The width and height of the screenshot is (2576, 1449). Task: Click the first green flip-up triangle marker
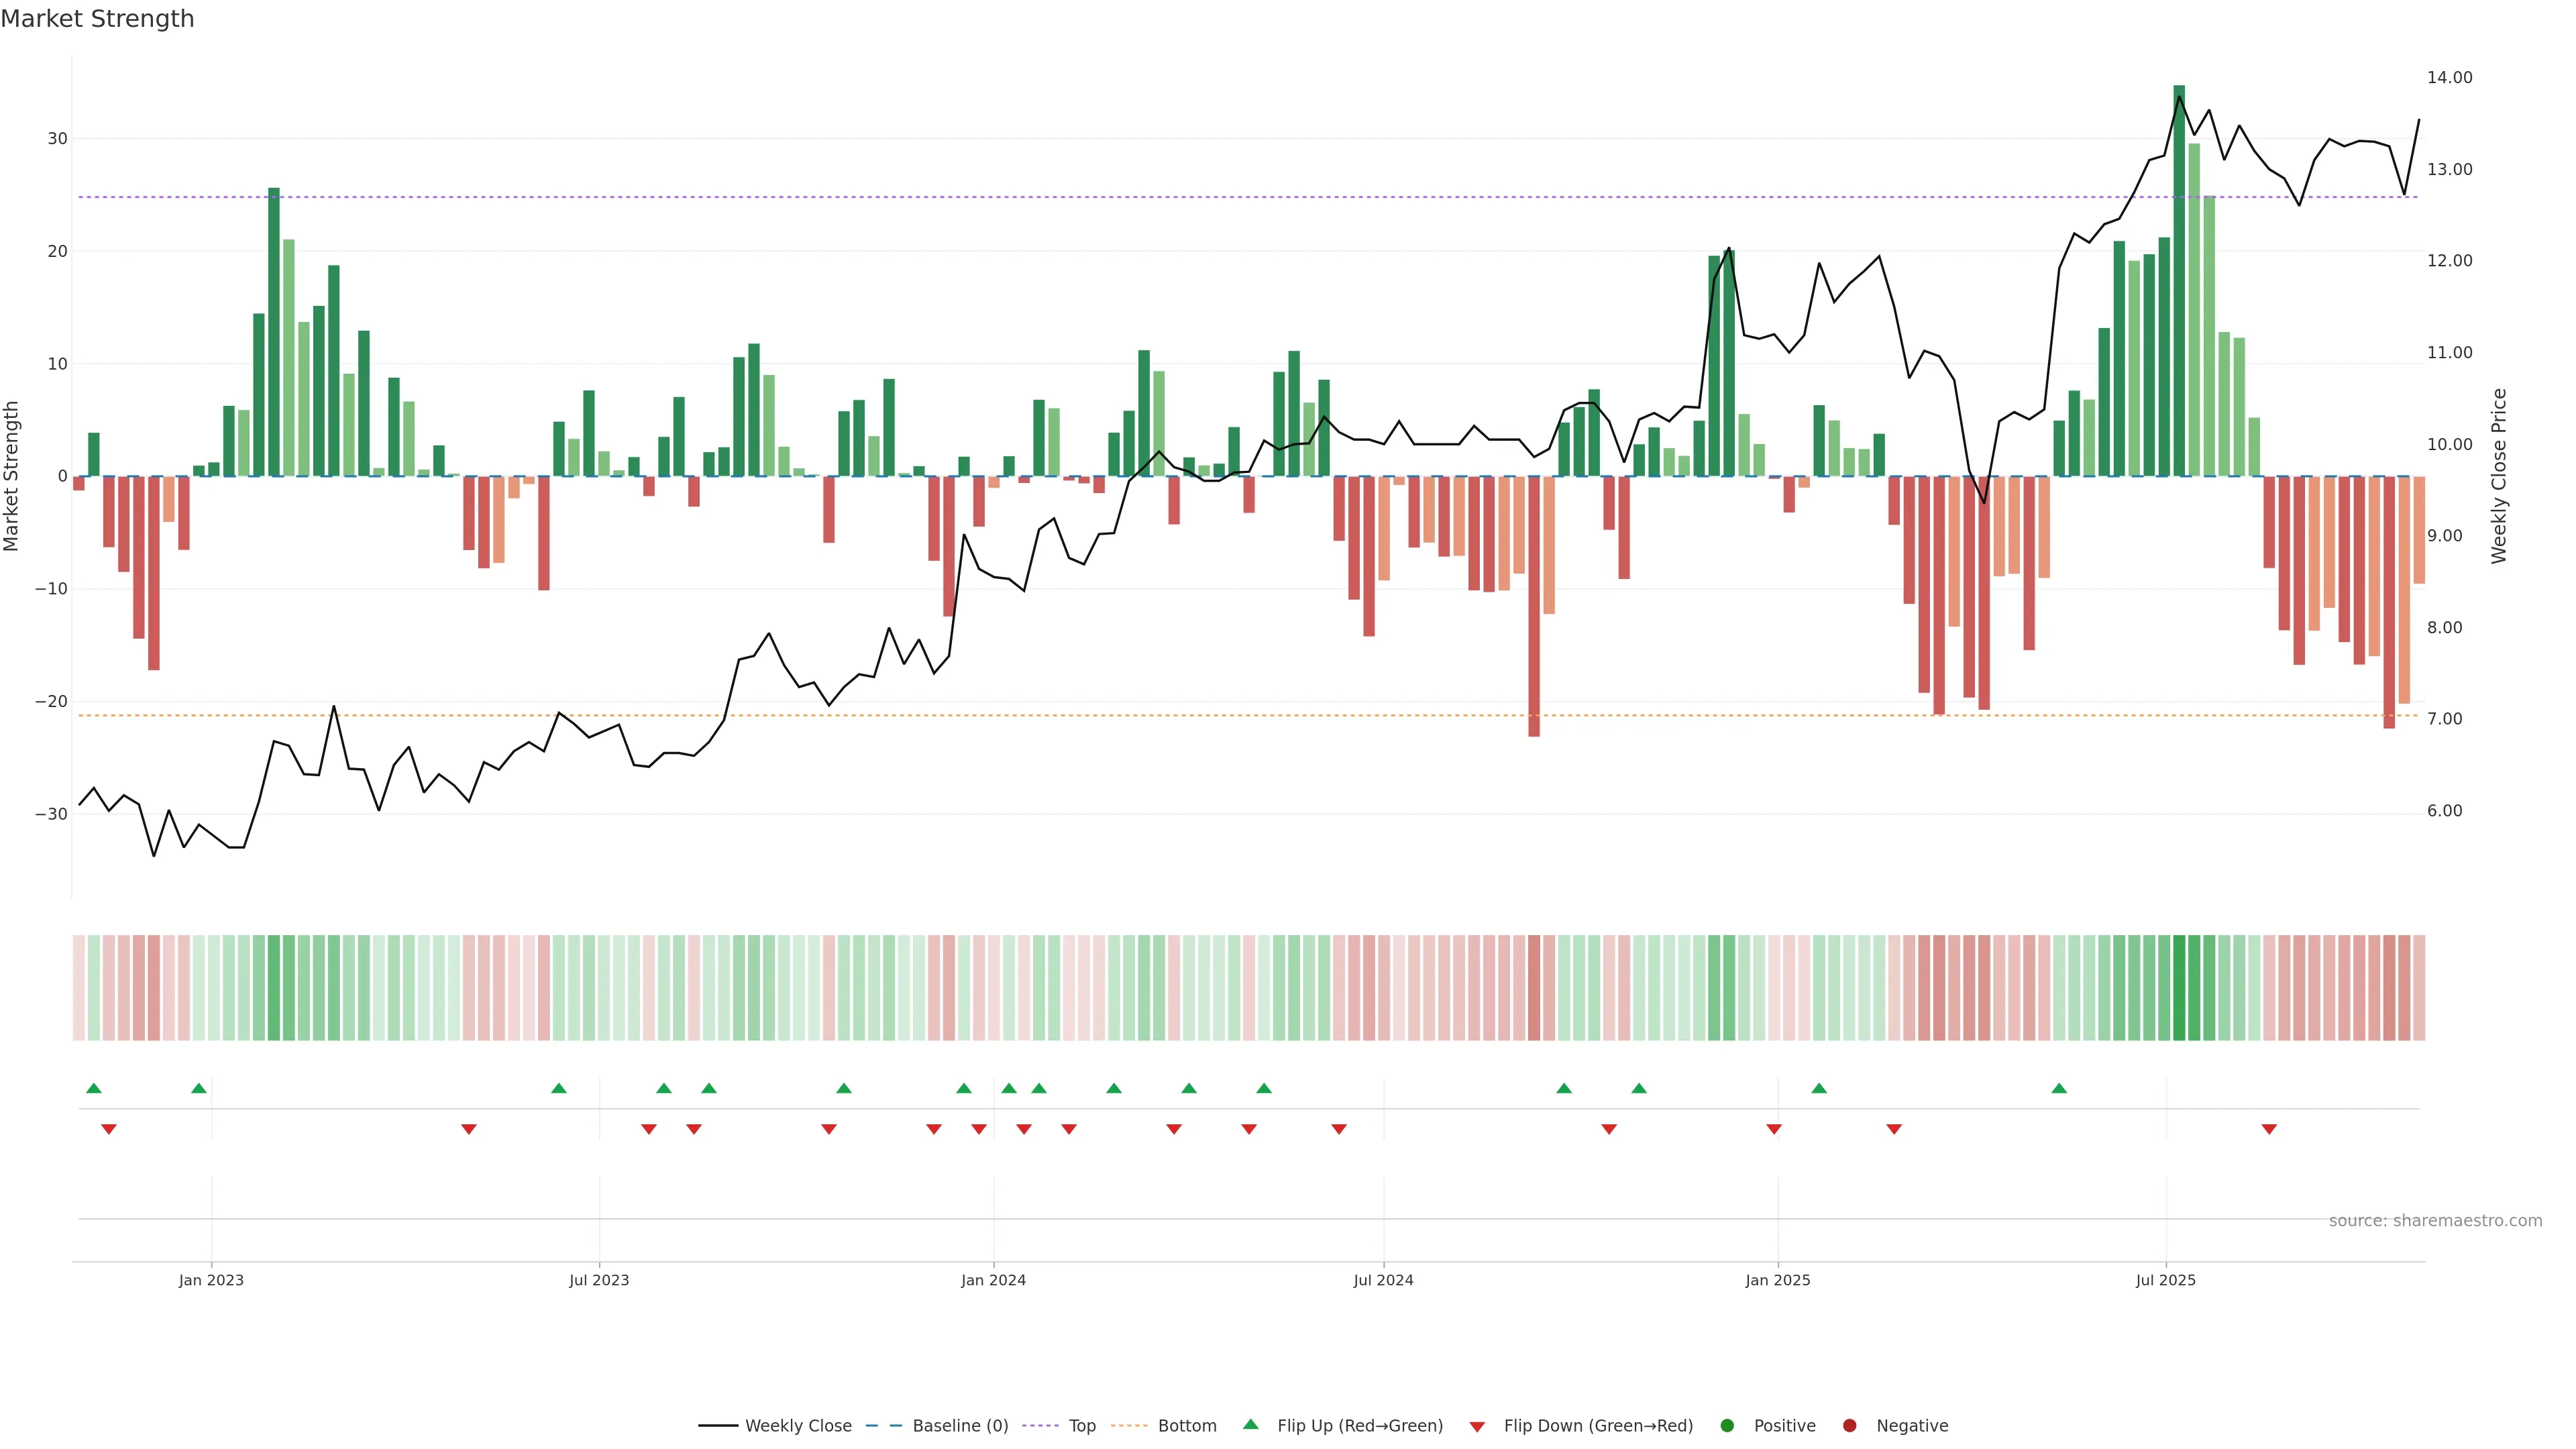tap(94, 1088)
